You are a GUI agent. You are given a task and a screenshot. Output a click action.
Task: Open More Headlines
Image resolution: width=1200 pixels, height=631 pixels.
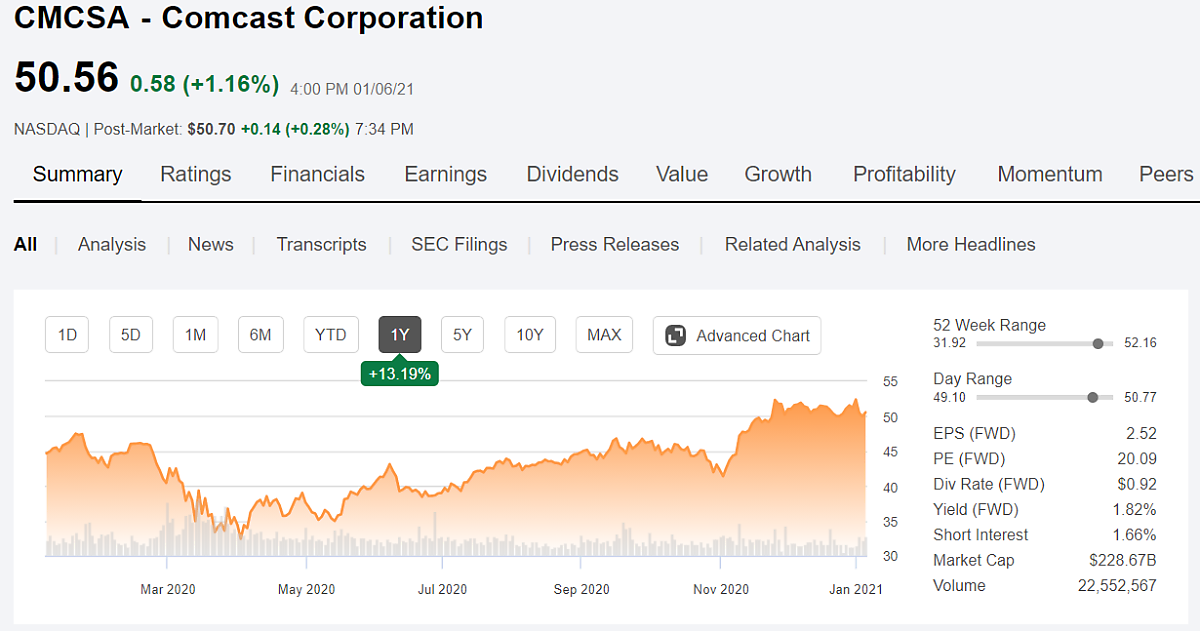point(971,244)
